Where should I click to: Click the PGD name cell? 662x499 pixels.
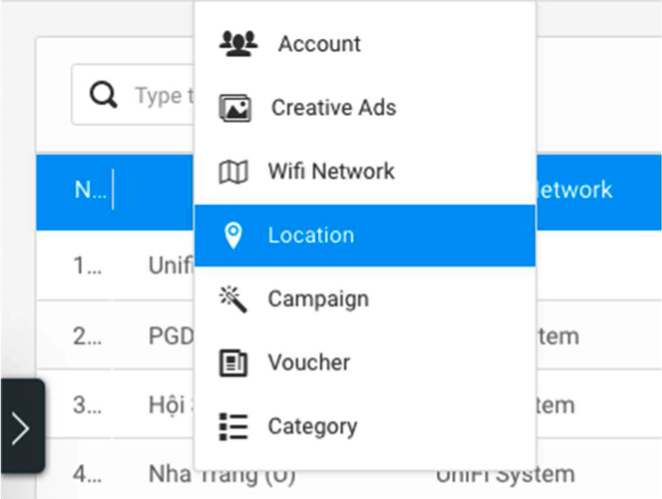click(171, 336)
